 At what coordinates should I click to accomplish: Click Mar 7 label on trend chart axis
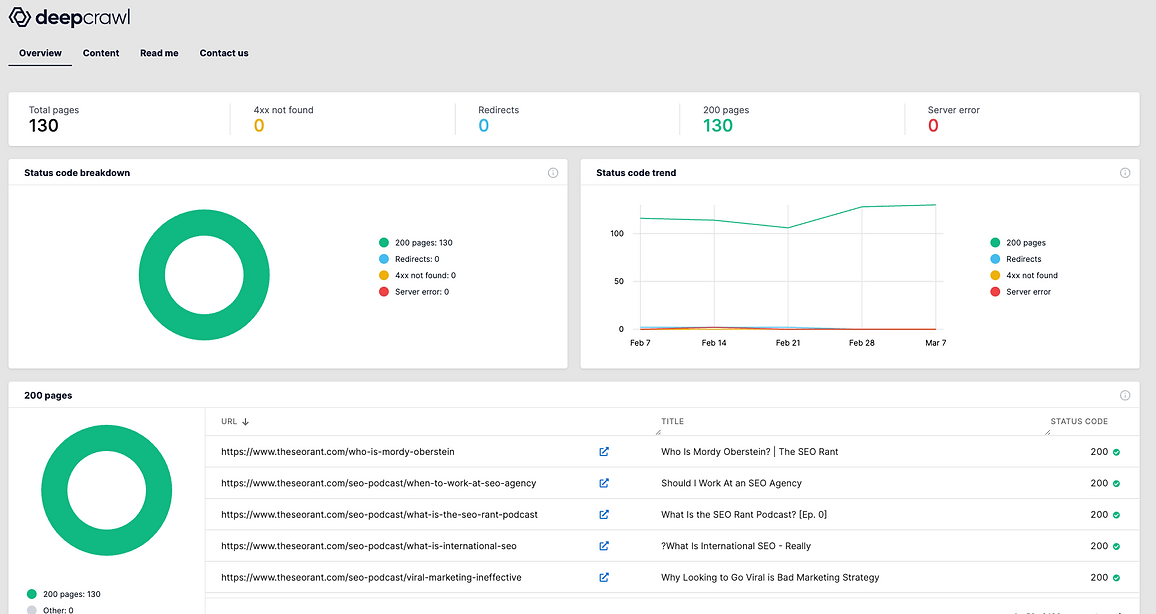click(x=936, y=343)
